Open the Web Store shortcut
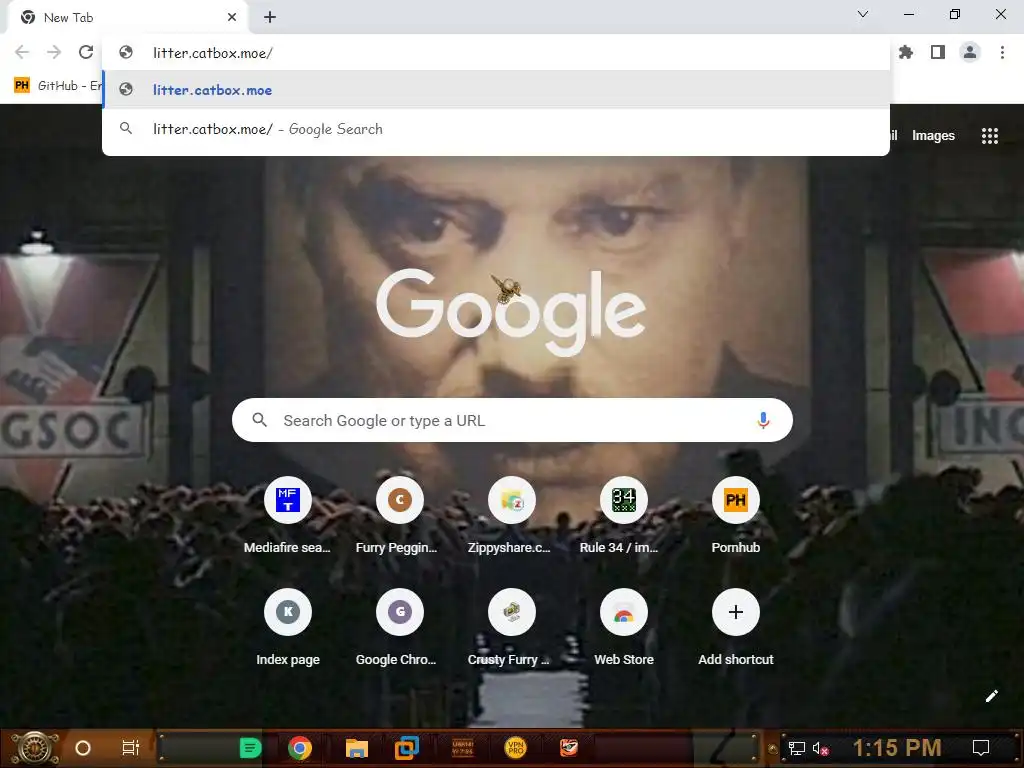The height and width of the screenshot is (768, 1024). click(x=624, y=628)
